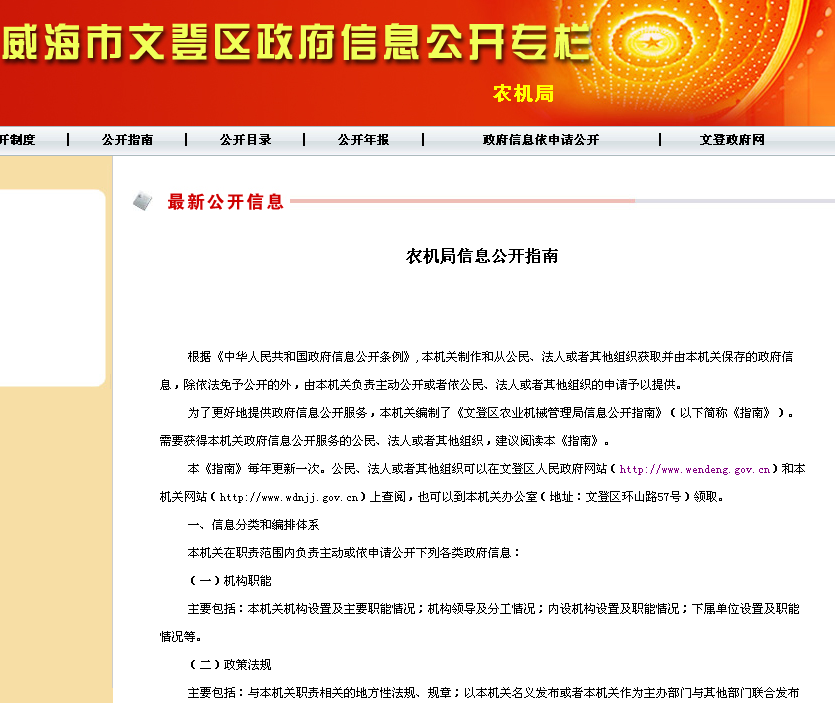Open the 政府信息依申请公开 navigation item
The image size is (835, 703).
click(538, 140)
